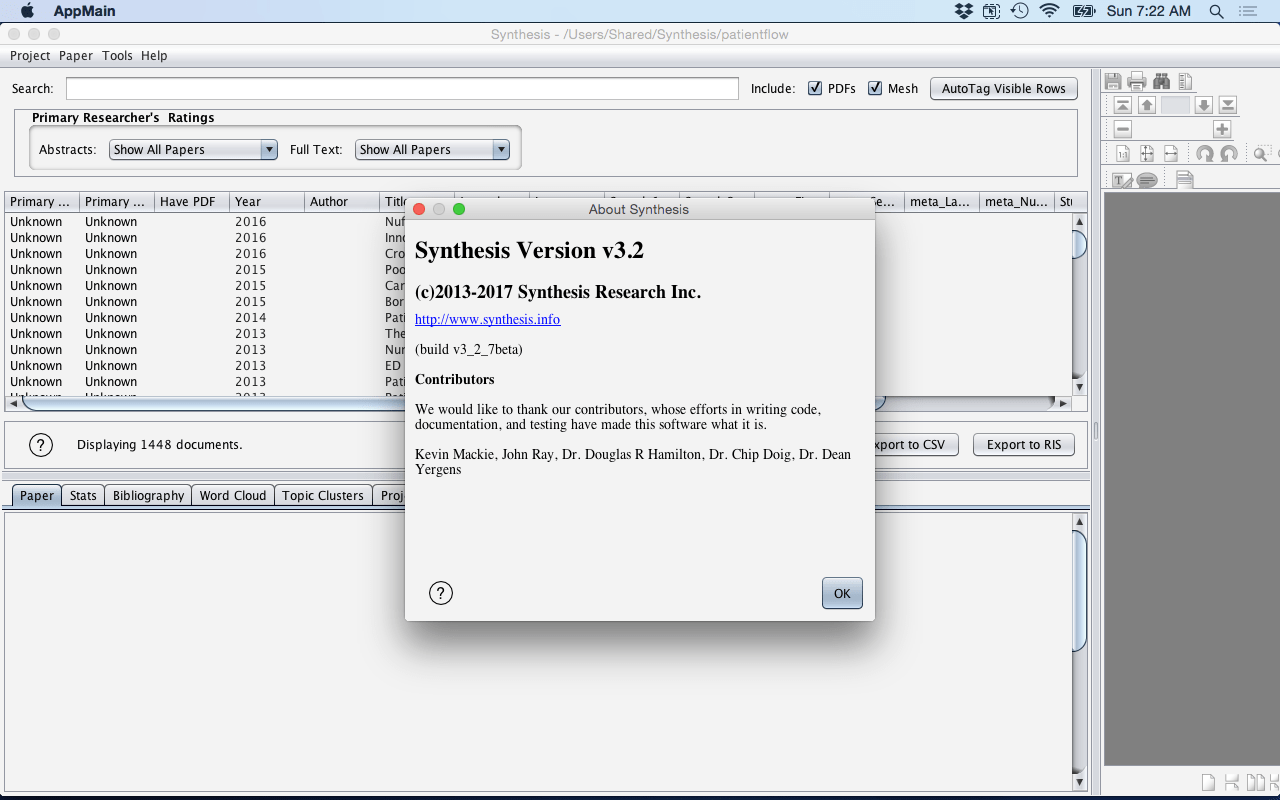Switch to the Stats tab
Screen dimensions: 1280x800
(83, 495)
